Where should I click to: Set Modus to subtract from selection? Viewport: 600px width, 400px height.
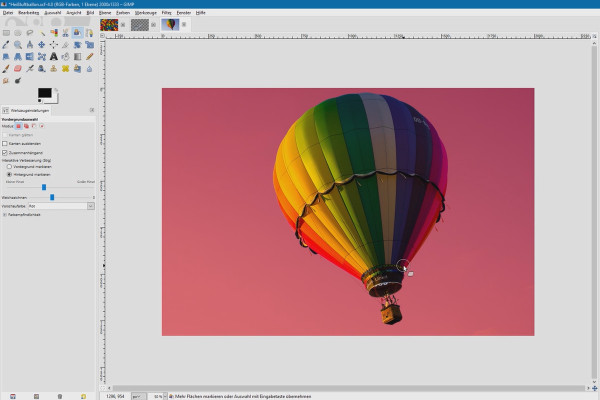[34, 126]
